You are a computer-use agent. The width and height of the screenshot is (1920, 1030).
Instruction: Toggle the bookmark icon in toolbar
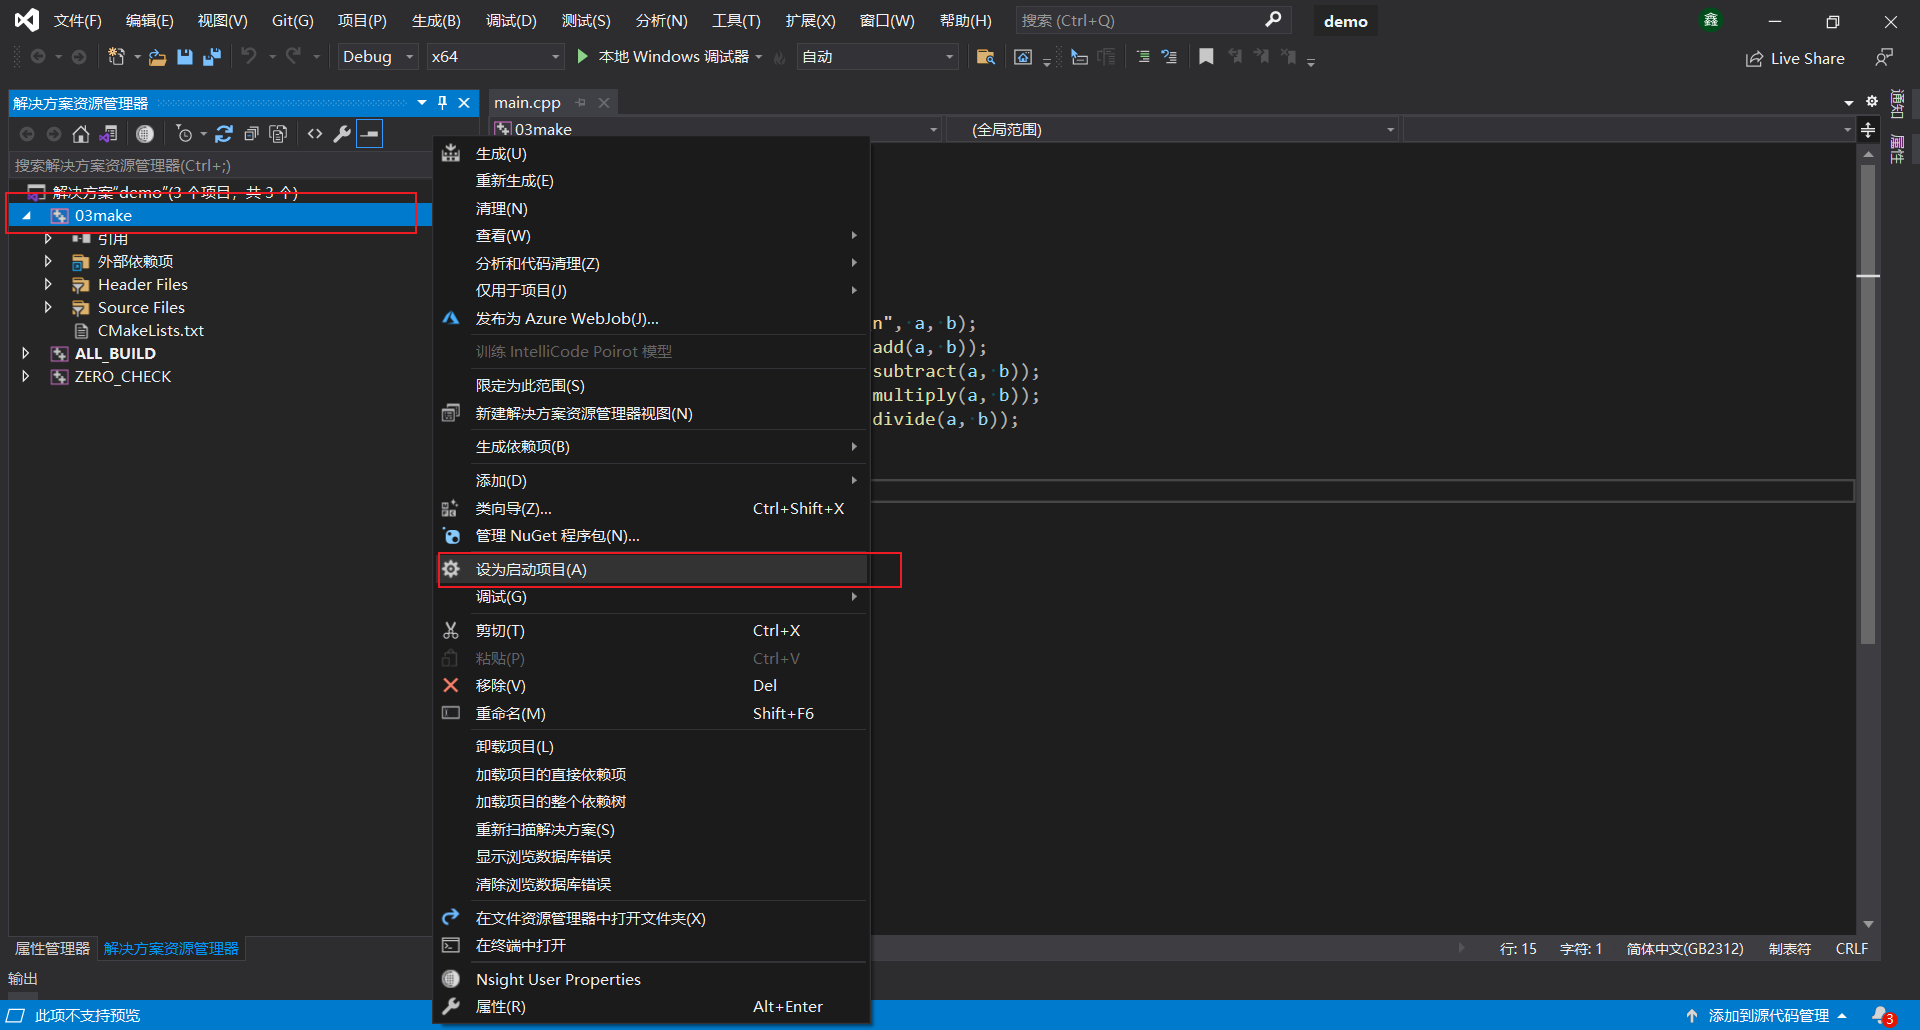point(1206,57)
